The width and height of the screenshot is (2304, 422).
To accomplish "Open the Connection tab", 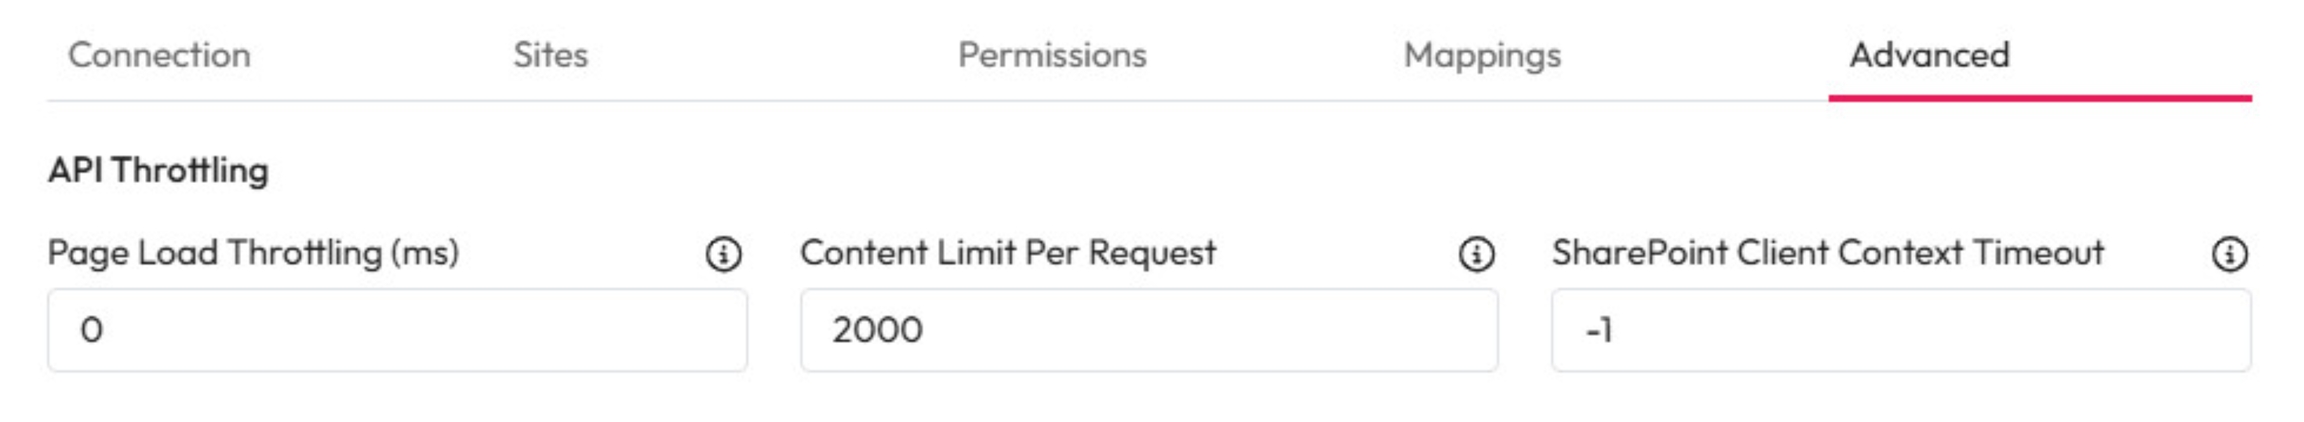I will (x=159, y=55).
